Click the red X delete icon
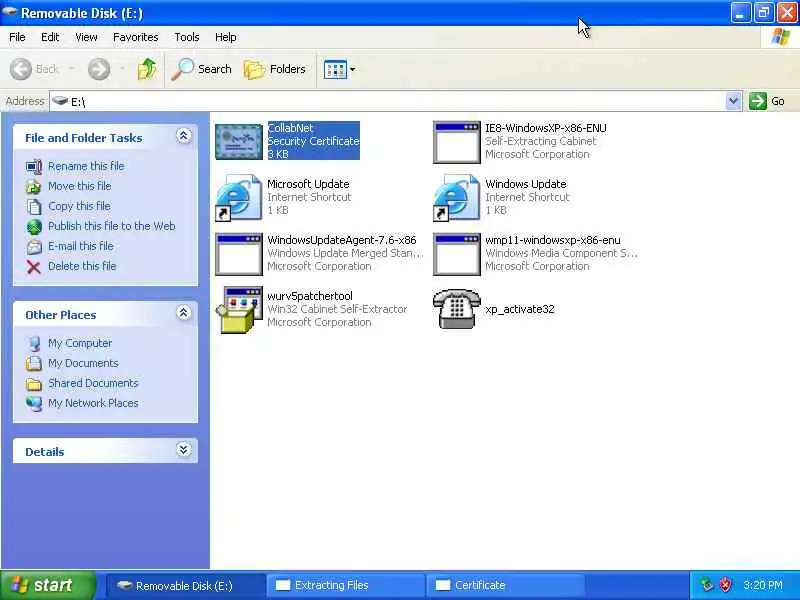 pos(34,267)
